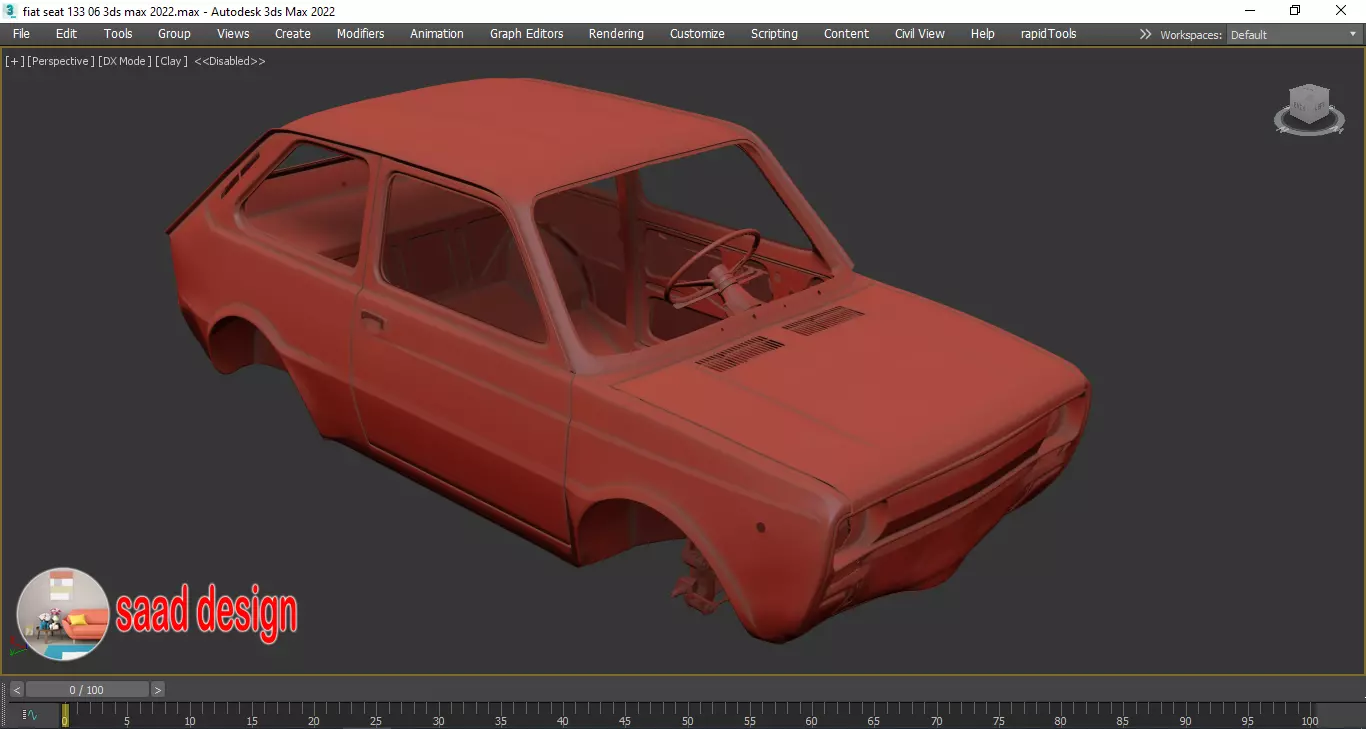This screenshot has width=1366, height=729.
Task: Open the rapidTools menu
Action: 1048,34
